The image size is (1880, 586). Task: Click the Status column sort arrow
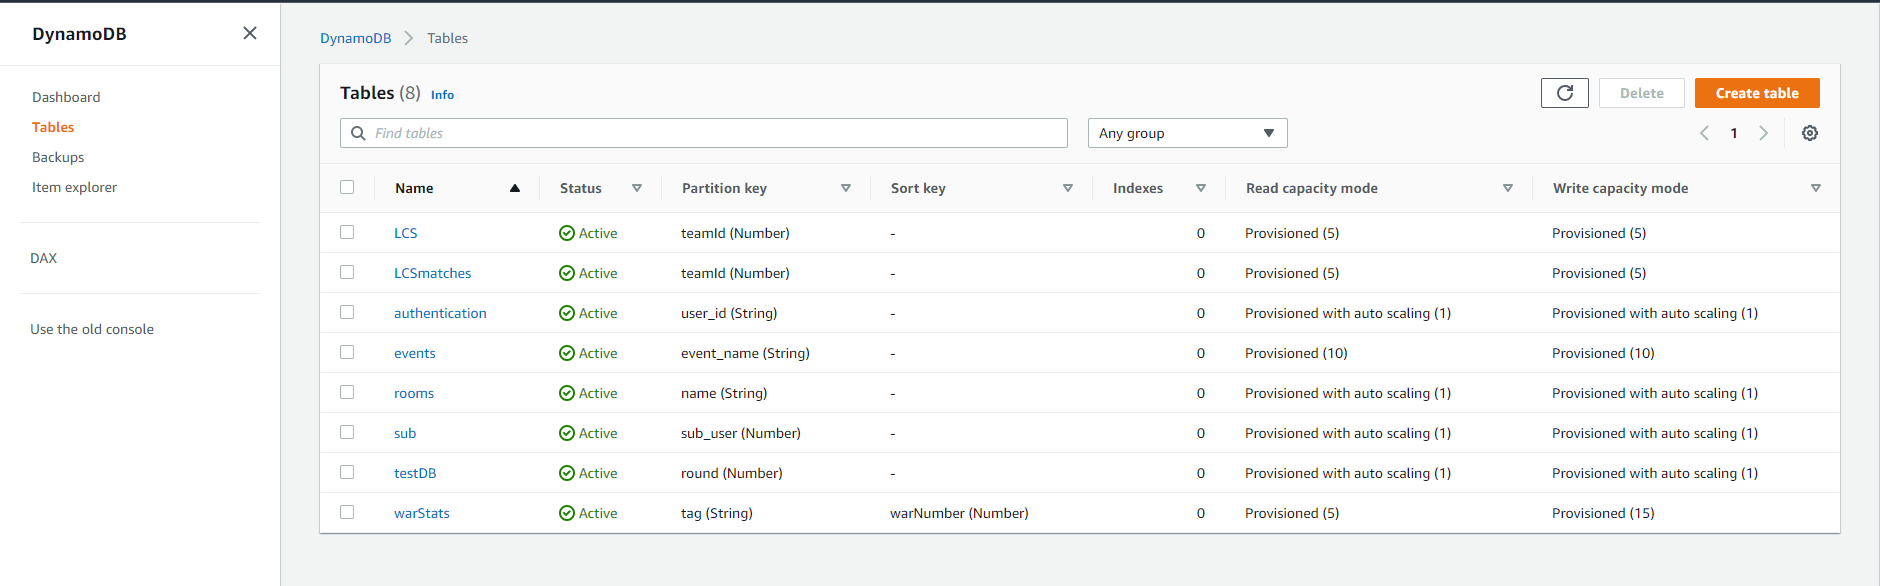tap(637, 188)
